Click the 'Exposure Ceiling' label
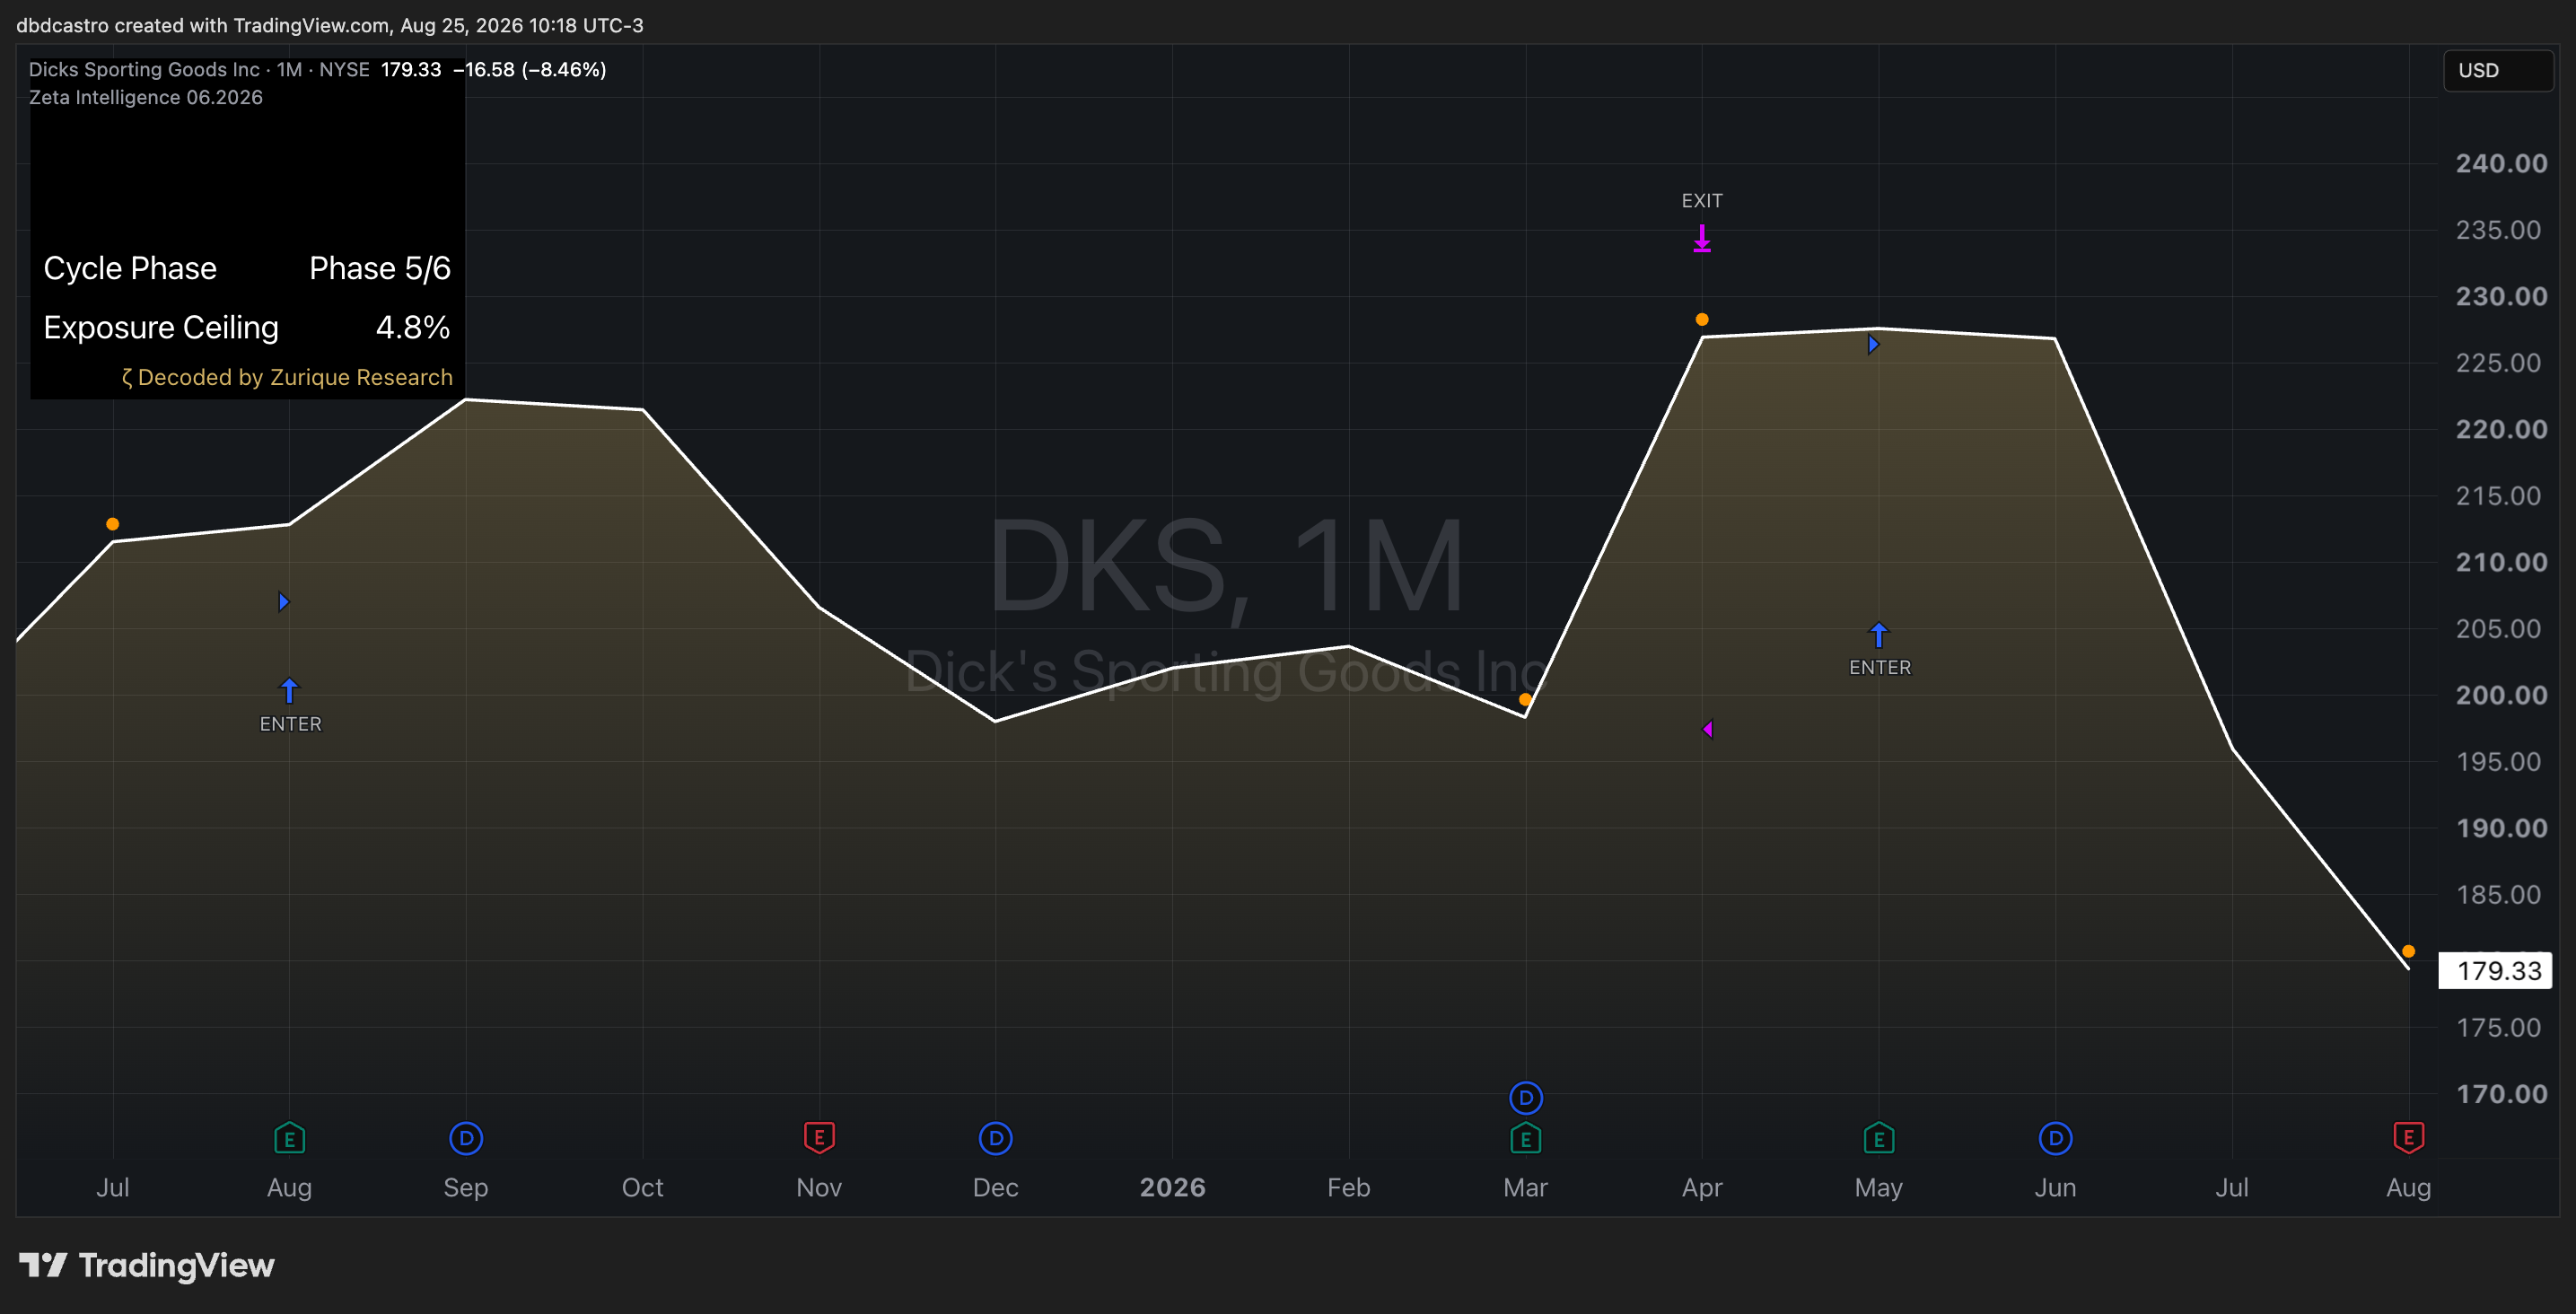Screen dimensions: 2576x1314 click(x=161, y=327)
